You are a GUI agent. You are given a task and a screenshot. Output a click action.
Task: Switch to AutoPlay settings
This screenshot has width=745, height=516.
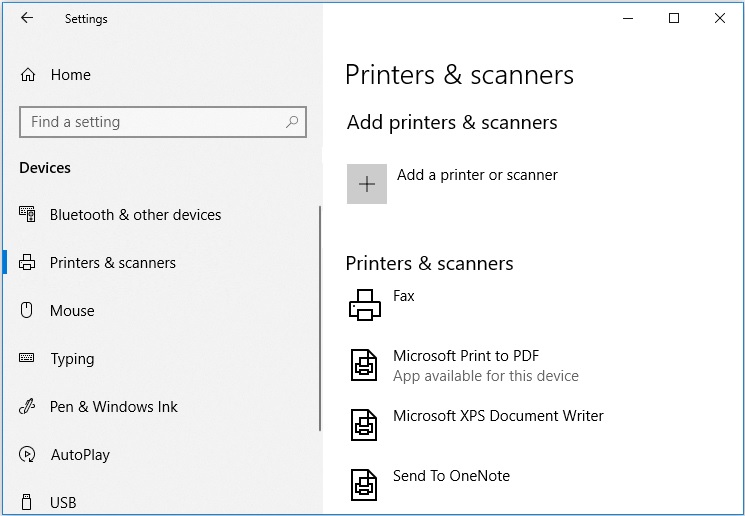point(80,455)
